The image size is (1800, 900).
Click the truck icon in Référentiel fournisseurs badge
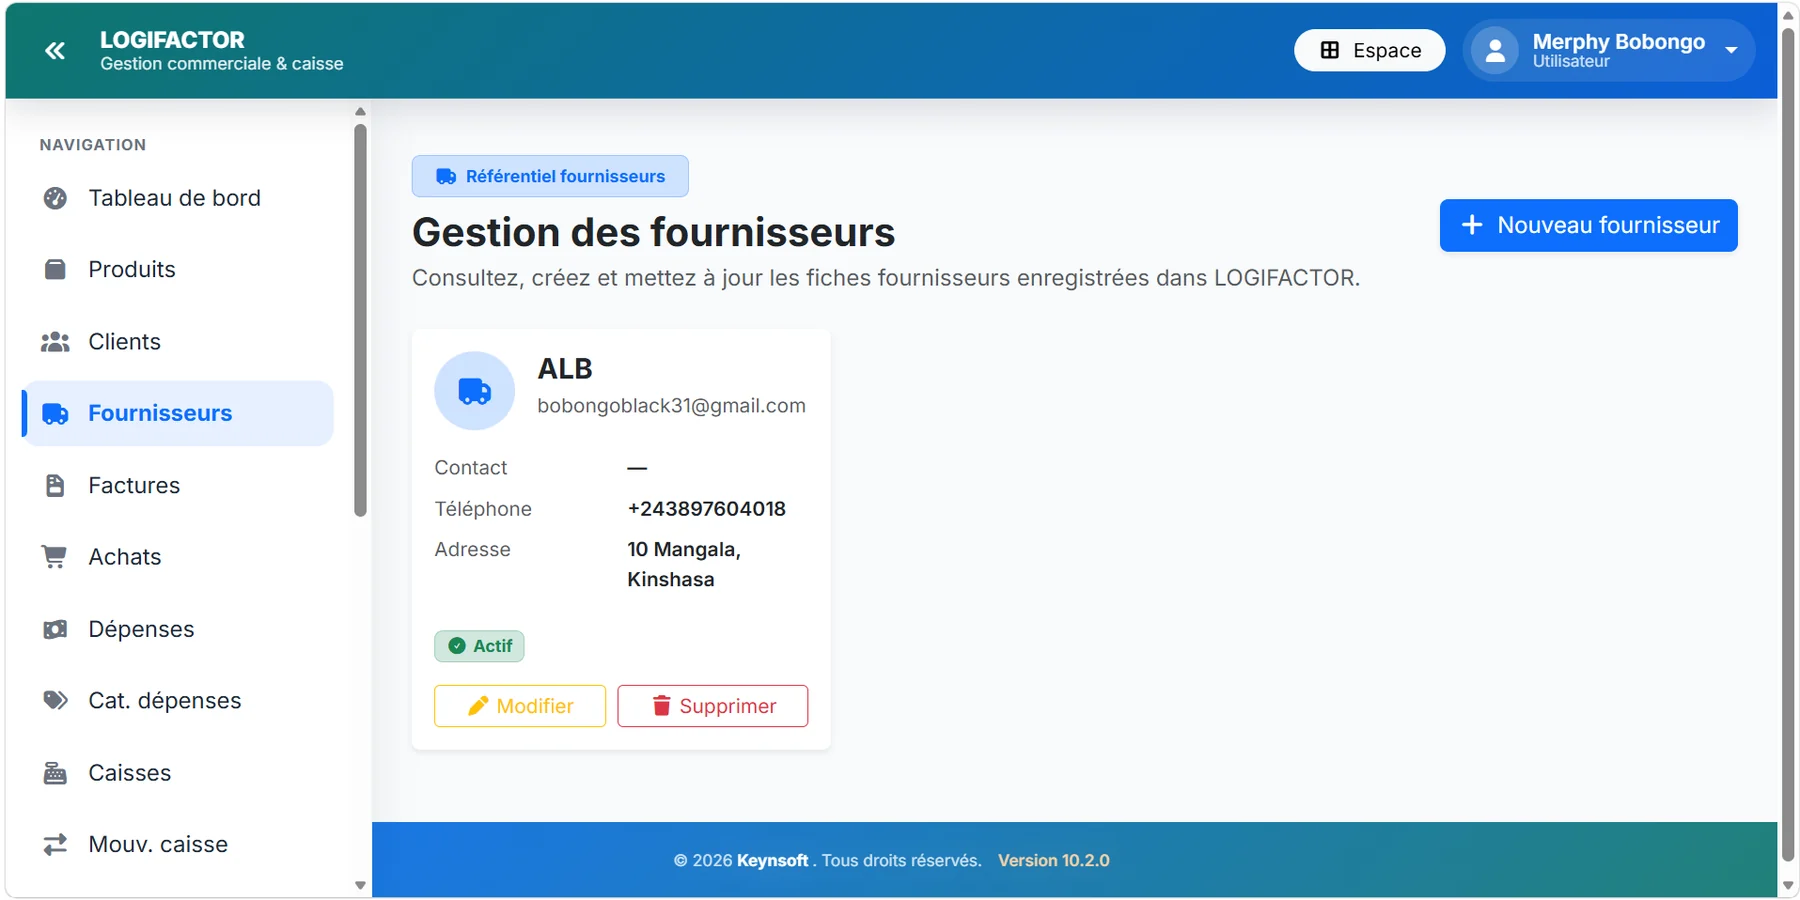coord(446,177)
